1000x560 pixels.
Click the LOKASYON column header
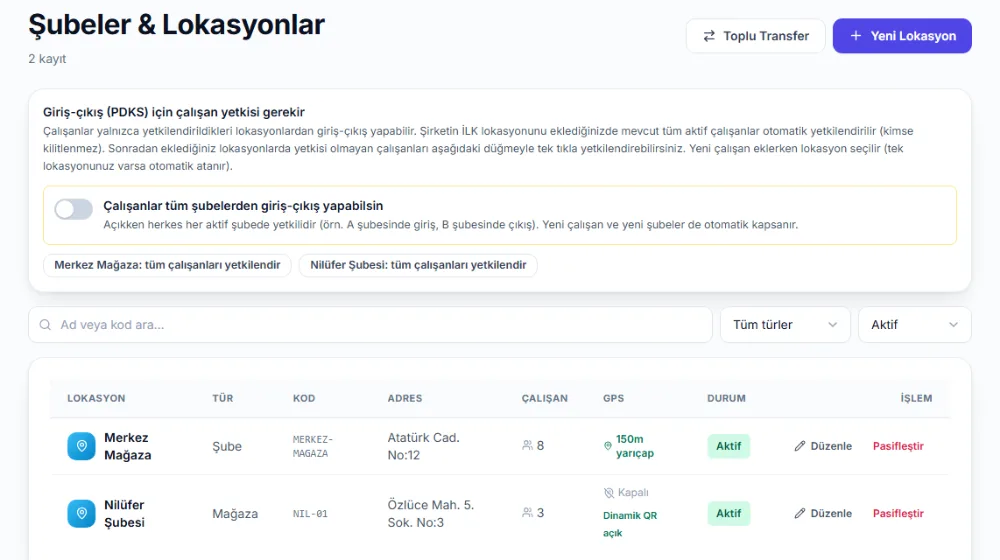pos(96,398)
